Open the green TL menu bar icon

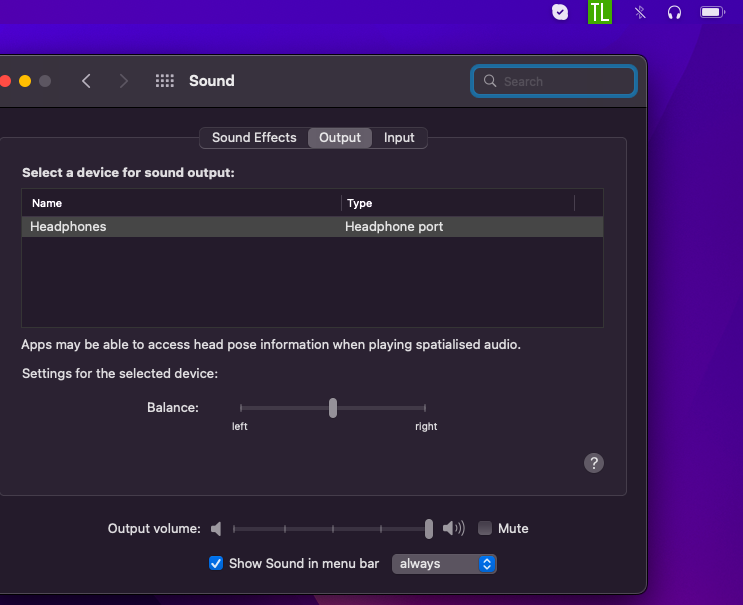(x=600, y=12)
